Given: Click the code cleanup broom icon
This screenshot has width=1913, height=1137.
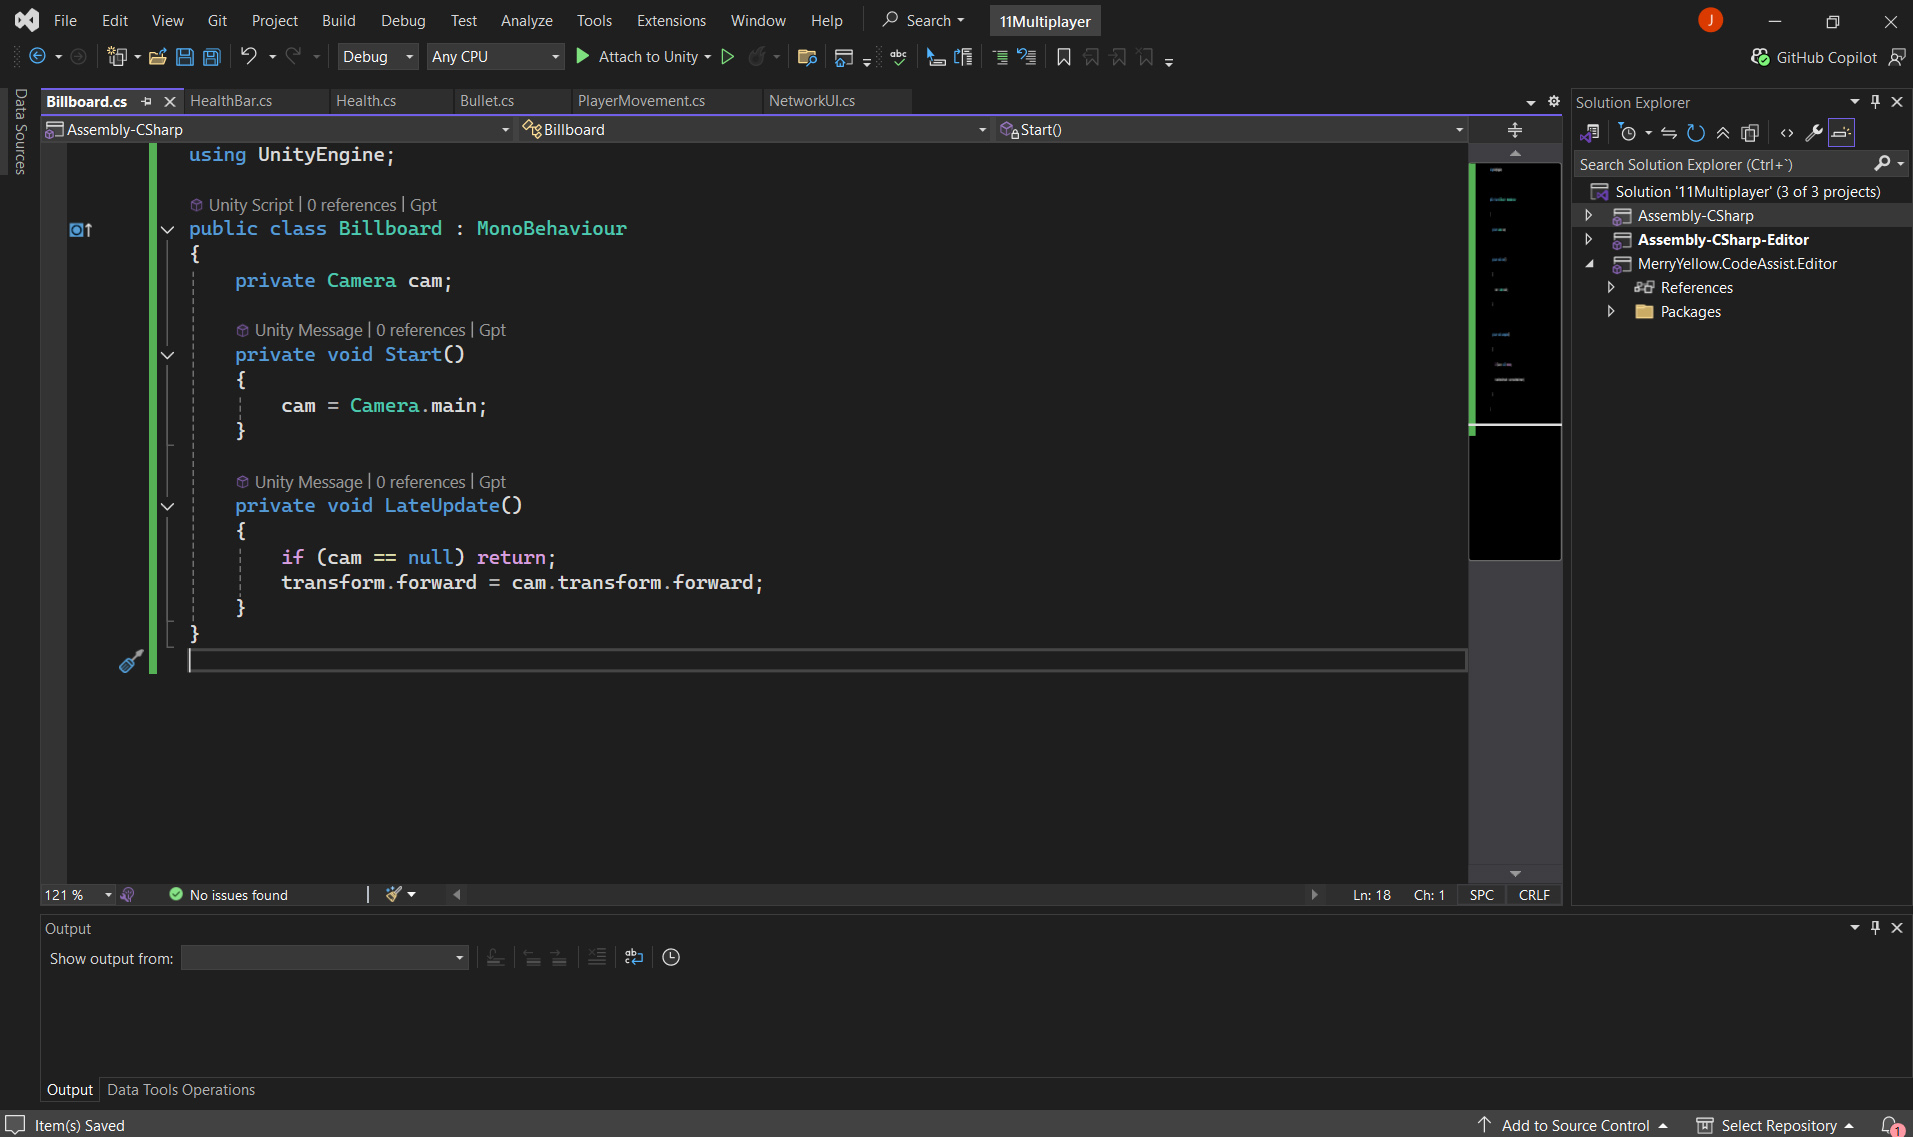Looking at the screenshot, I should [x=394, y=894].
